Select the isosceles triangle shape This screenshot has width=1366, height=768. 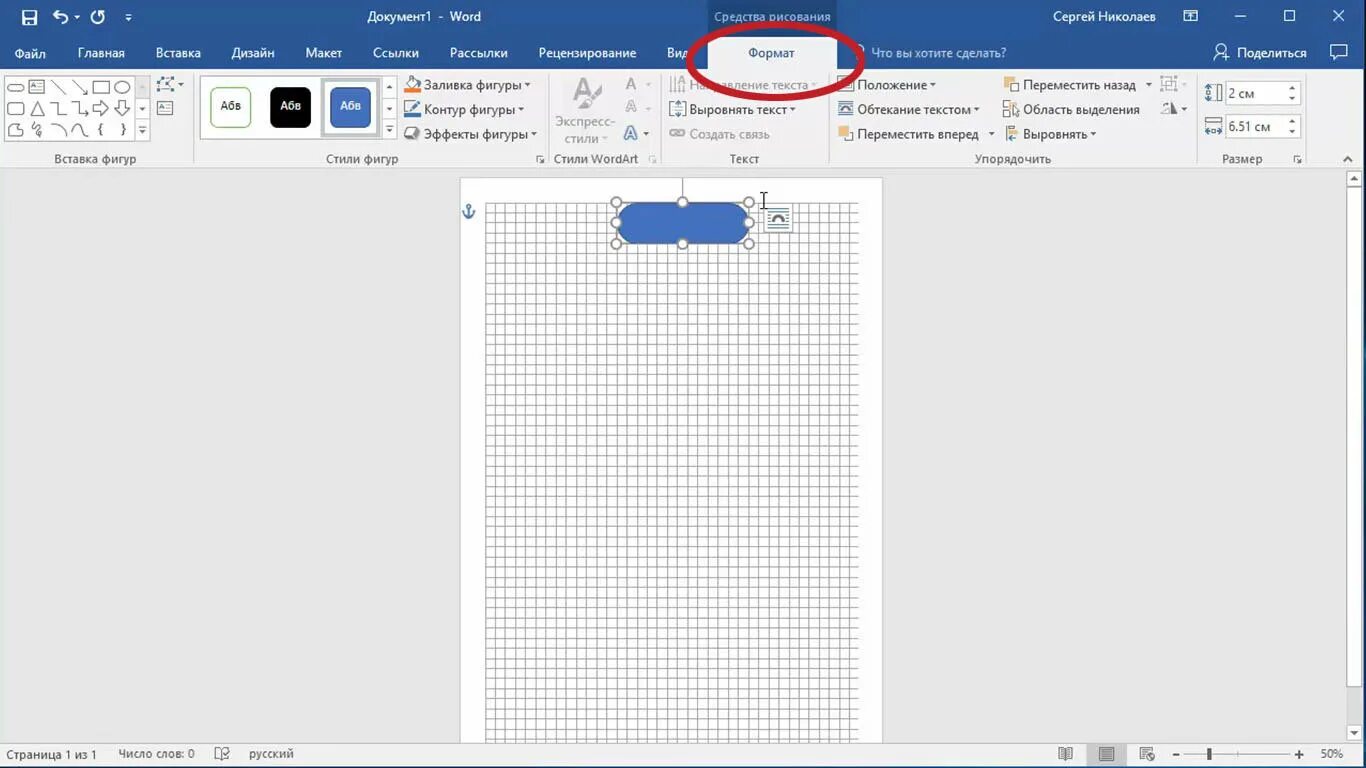pos(37,108)
